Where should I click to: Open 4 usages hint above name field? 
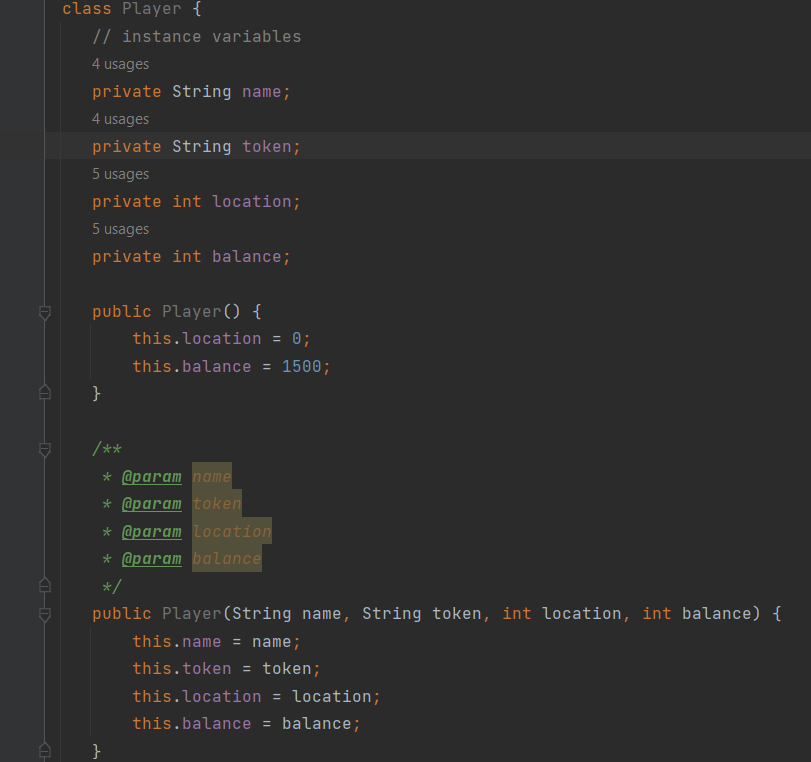tap(120, 63)
